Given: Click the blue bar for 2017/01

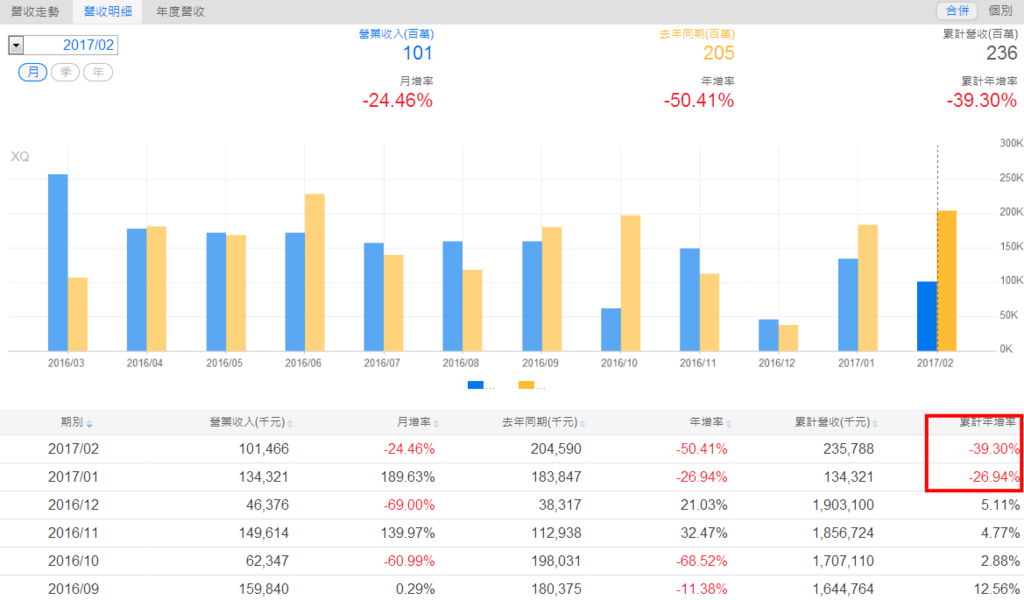Looking at the screenshot, I should (x=848, y=305).
